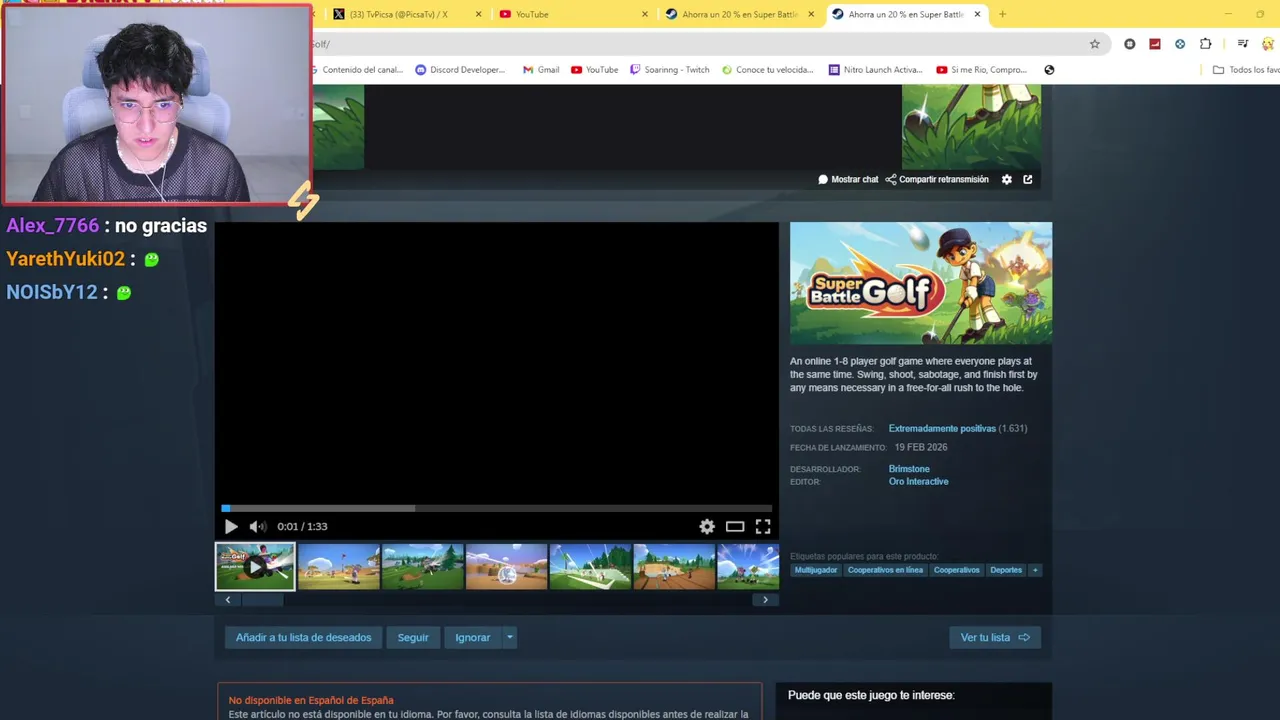Click Compartir retransmisión

937,179
